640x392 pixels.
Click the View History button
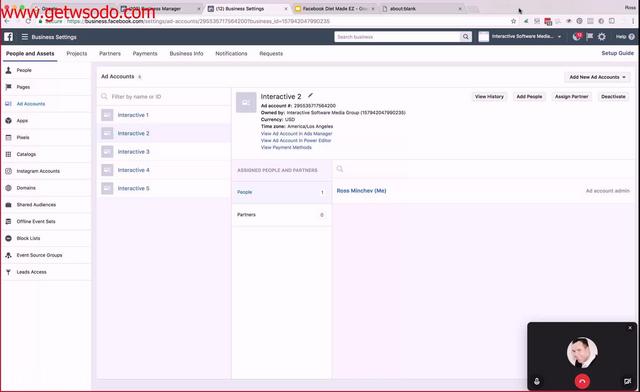click(489, 97)
